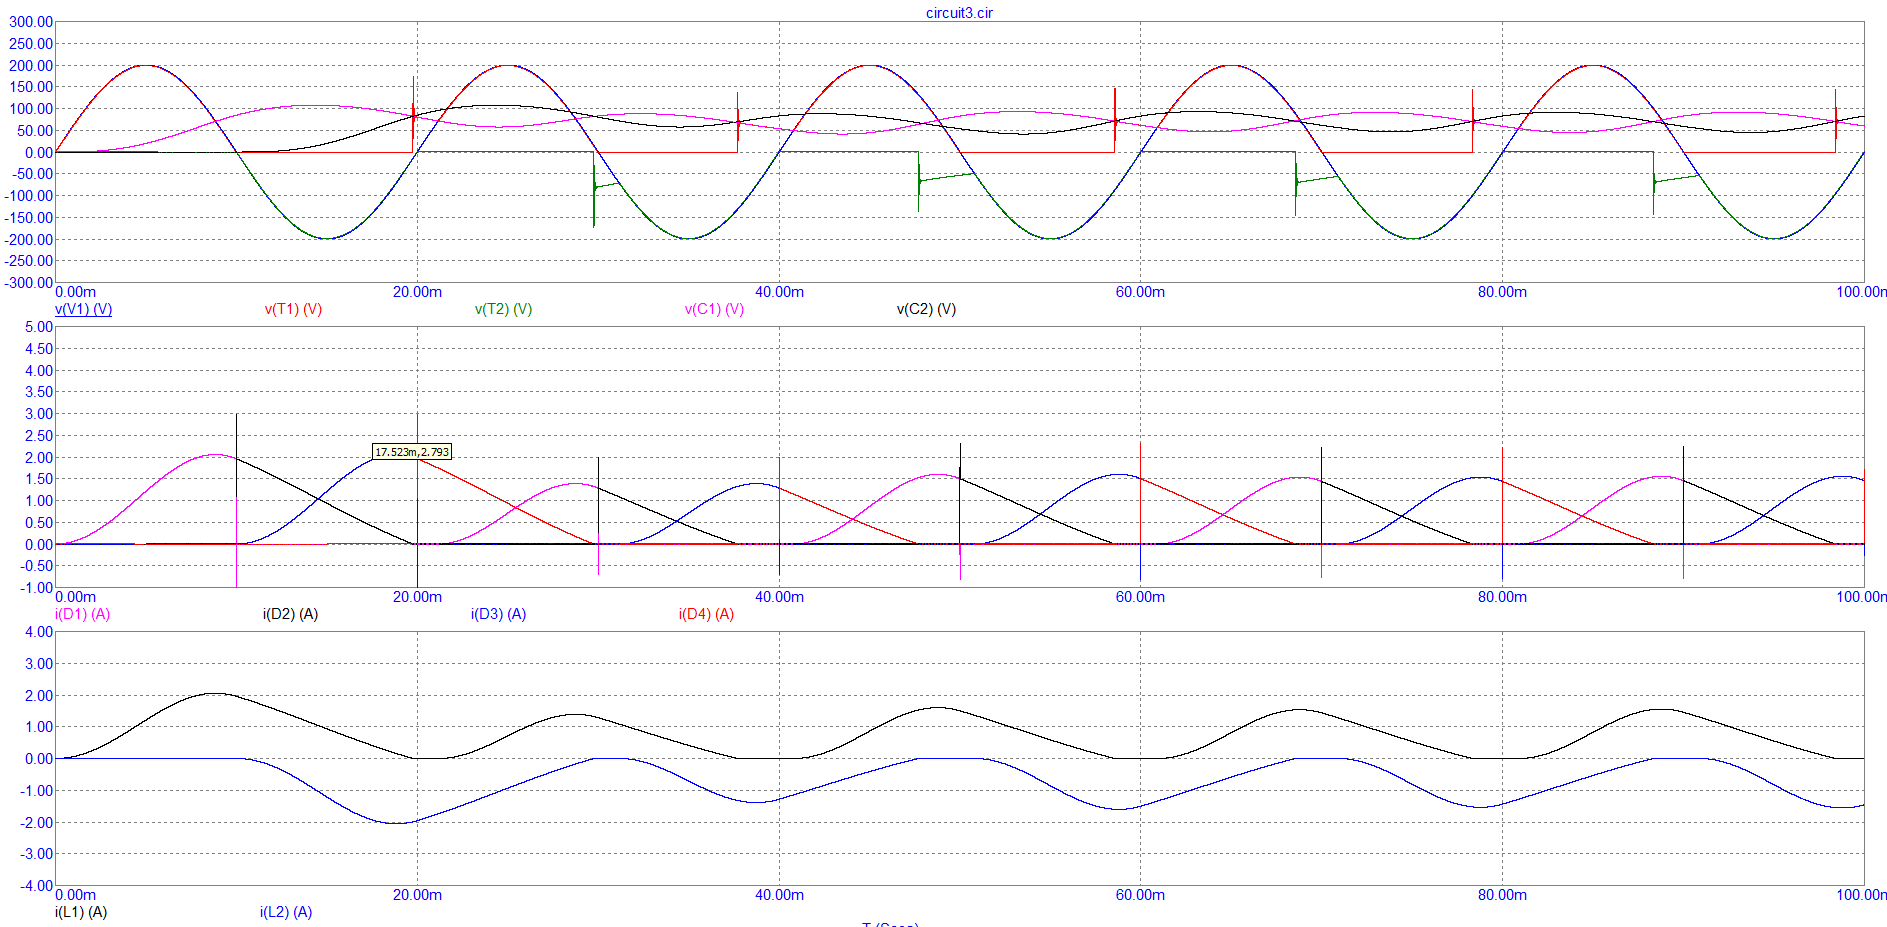
Task: Click 60.00m time label in top plot
Action: coord(1140,292)
